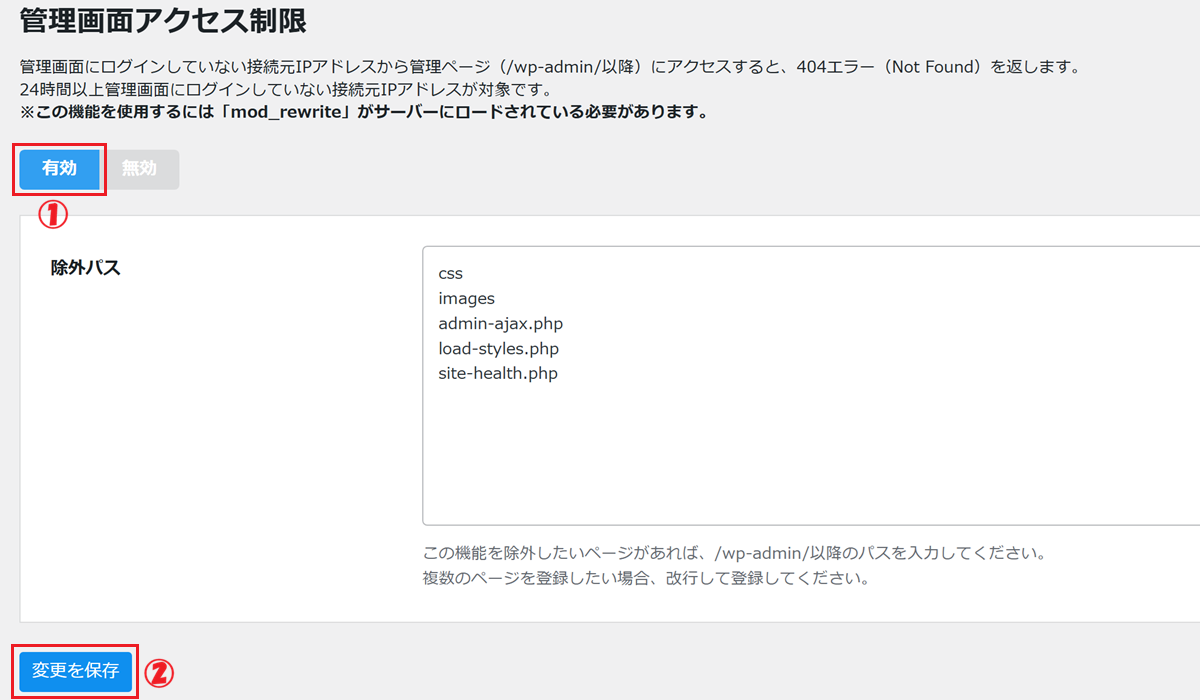
Task: Click the load-styles.php entry
Action: 498,348
